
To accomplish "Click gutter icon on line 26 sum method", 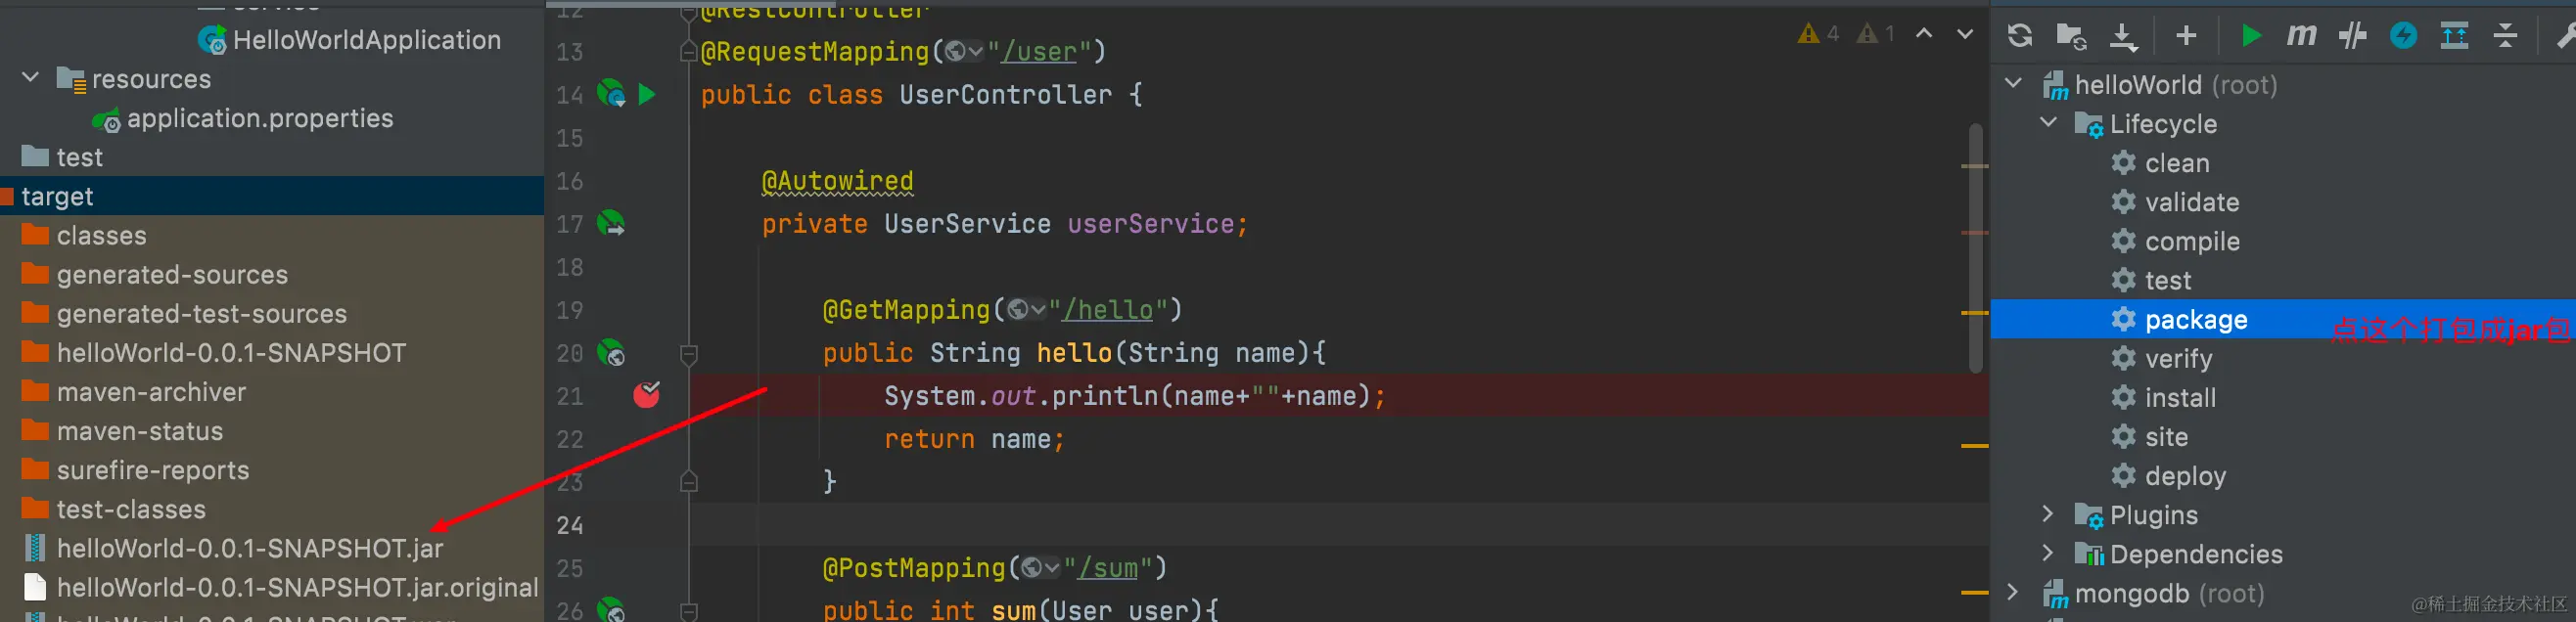I will (611, 609).
